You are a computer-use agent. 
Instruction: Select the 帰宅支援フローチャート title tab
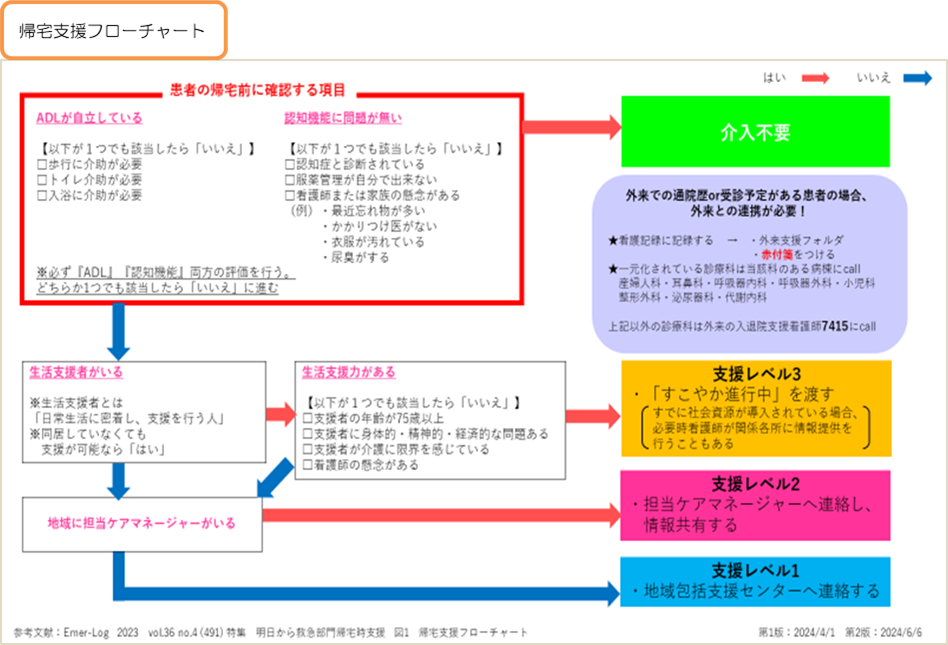113,31
